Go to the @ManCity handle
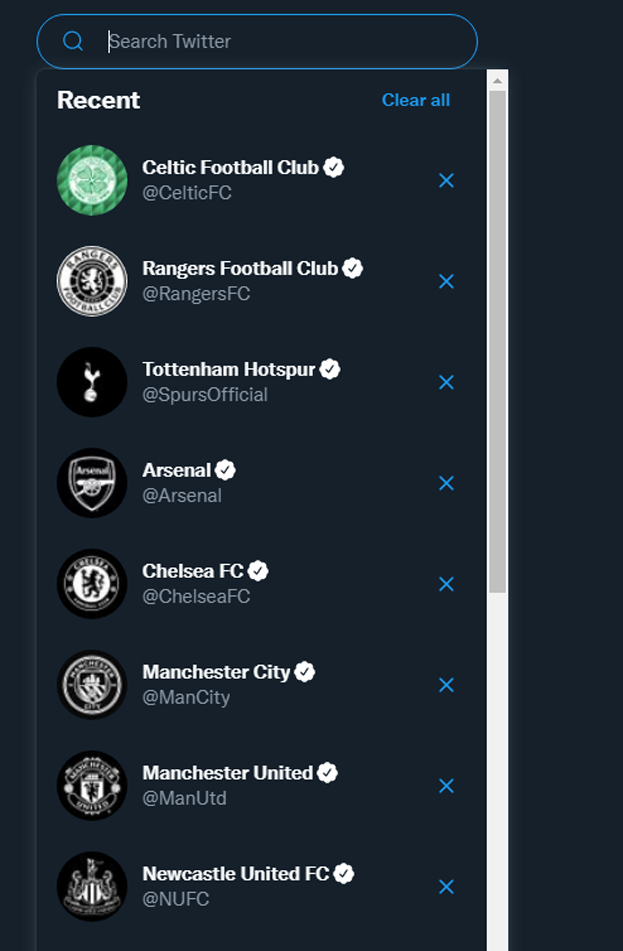623x951 pixels. point(186,698)
